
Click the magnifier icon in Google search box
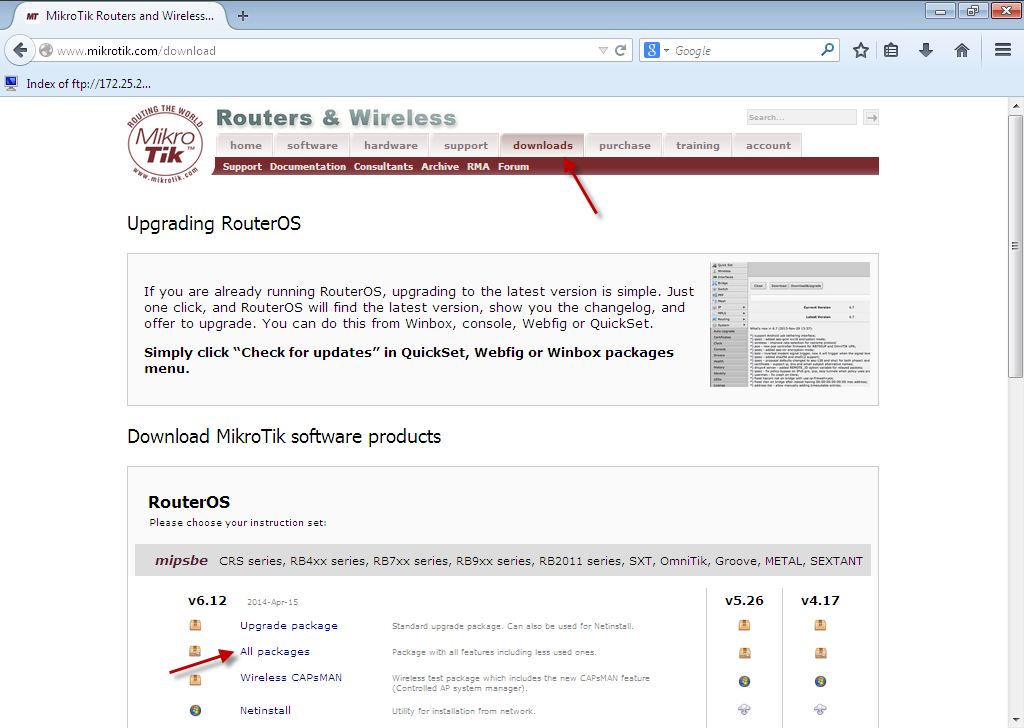827,50
